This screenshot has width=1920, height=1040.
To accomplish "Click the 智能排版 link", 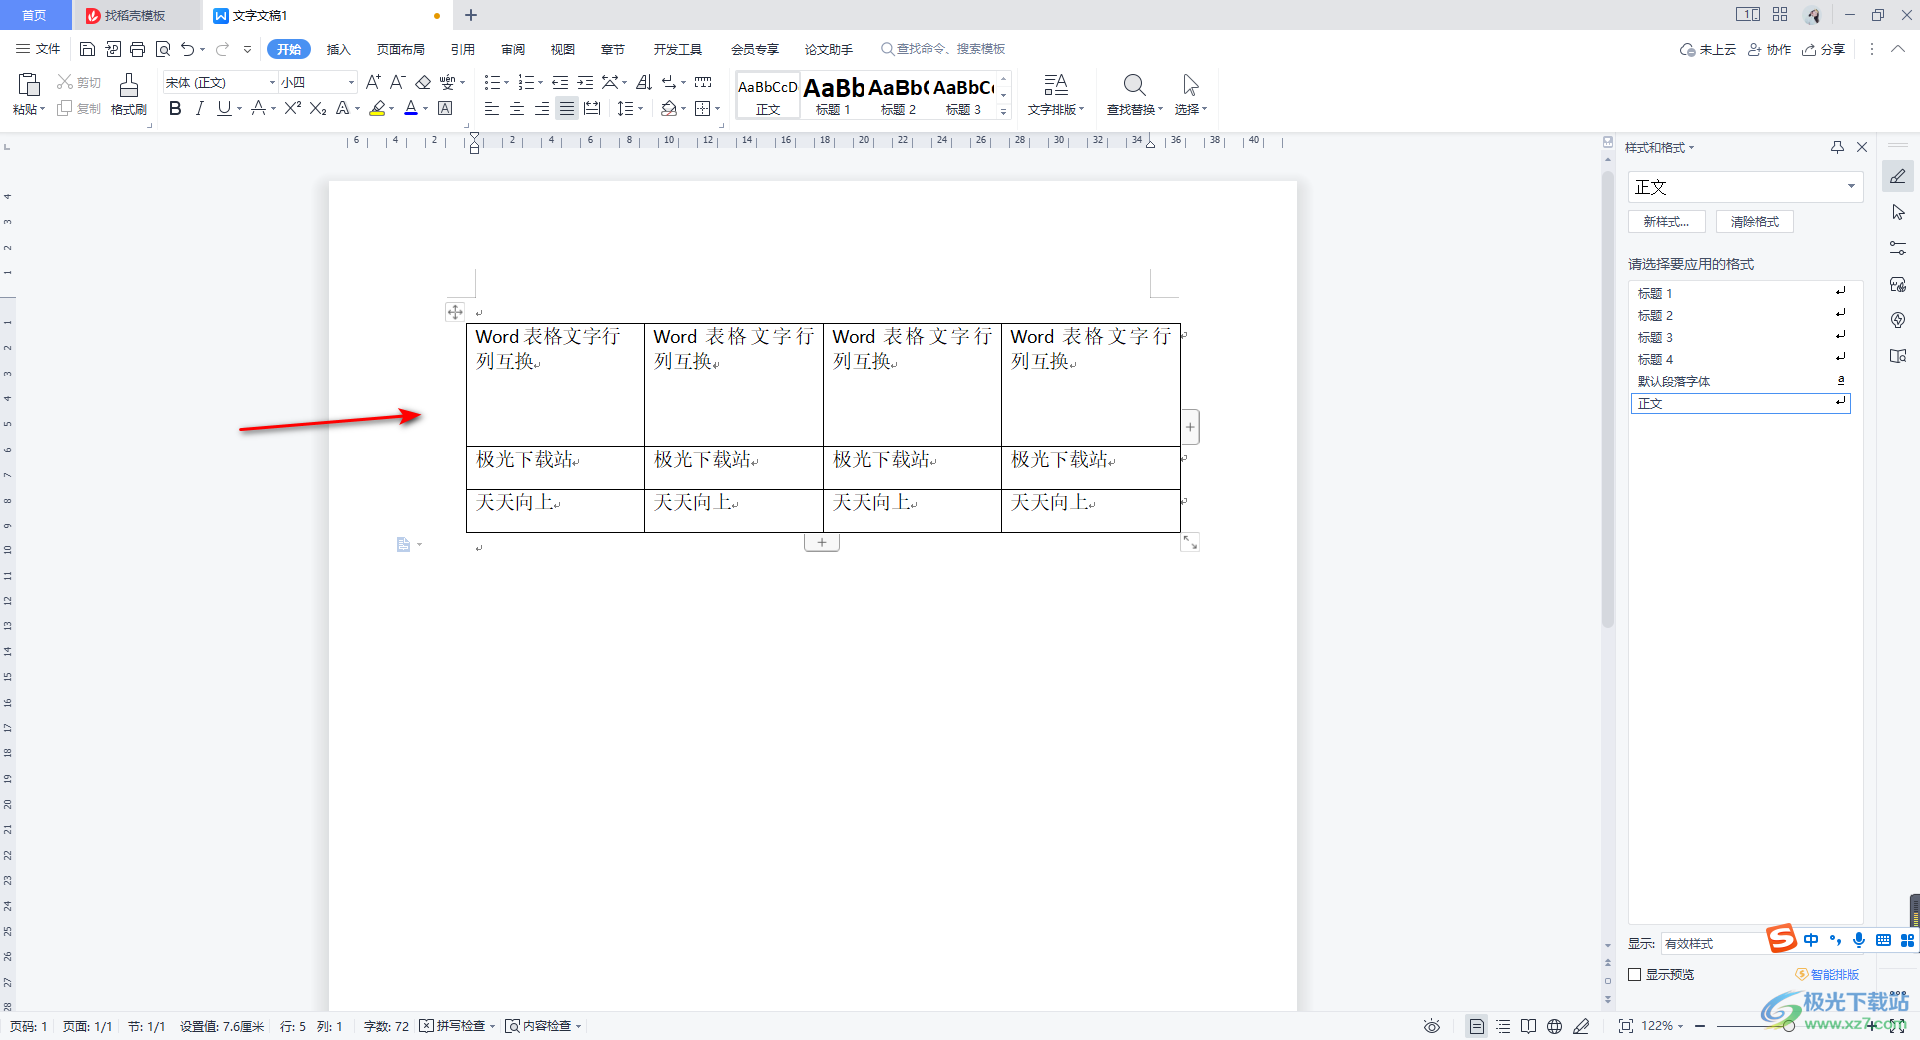I will (x=1828, y=974).
